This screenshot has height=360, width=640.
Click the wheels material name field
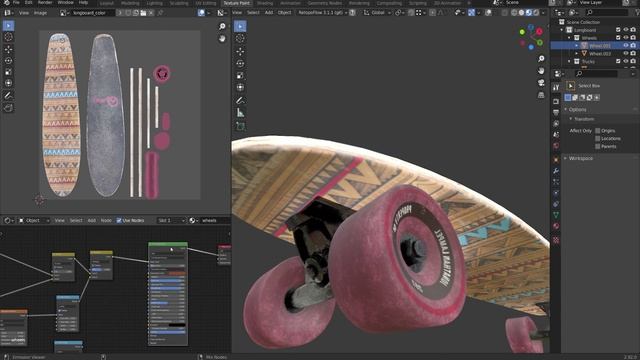[216, 220]
